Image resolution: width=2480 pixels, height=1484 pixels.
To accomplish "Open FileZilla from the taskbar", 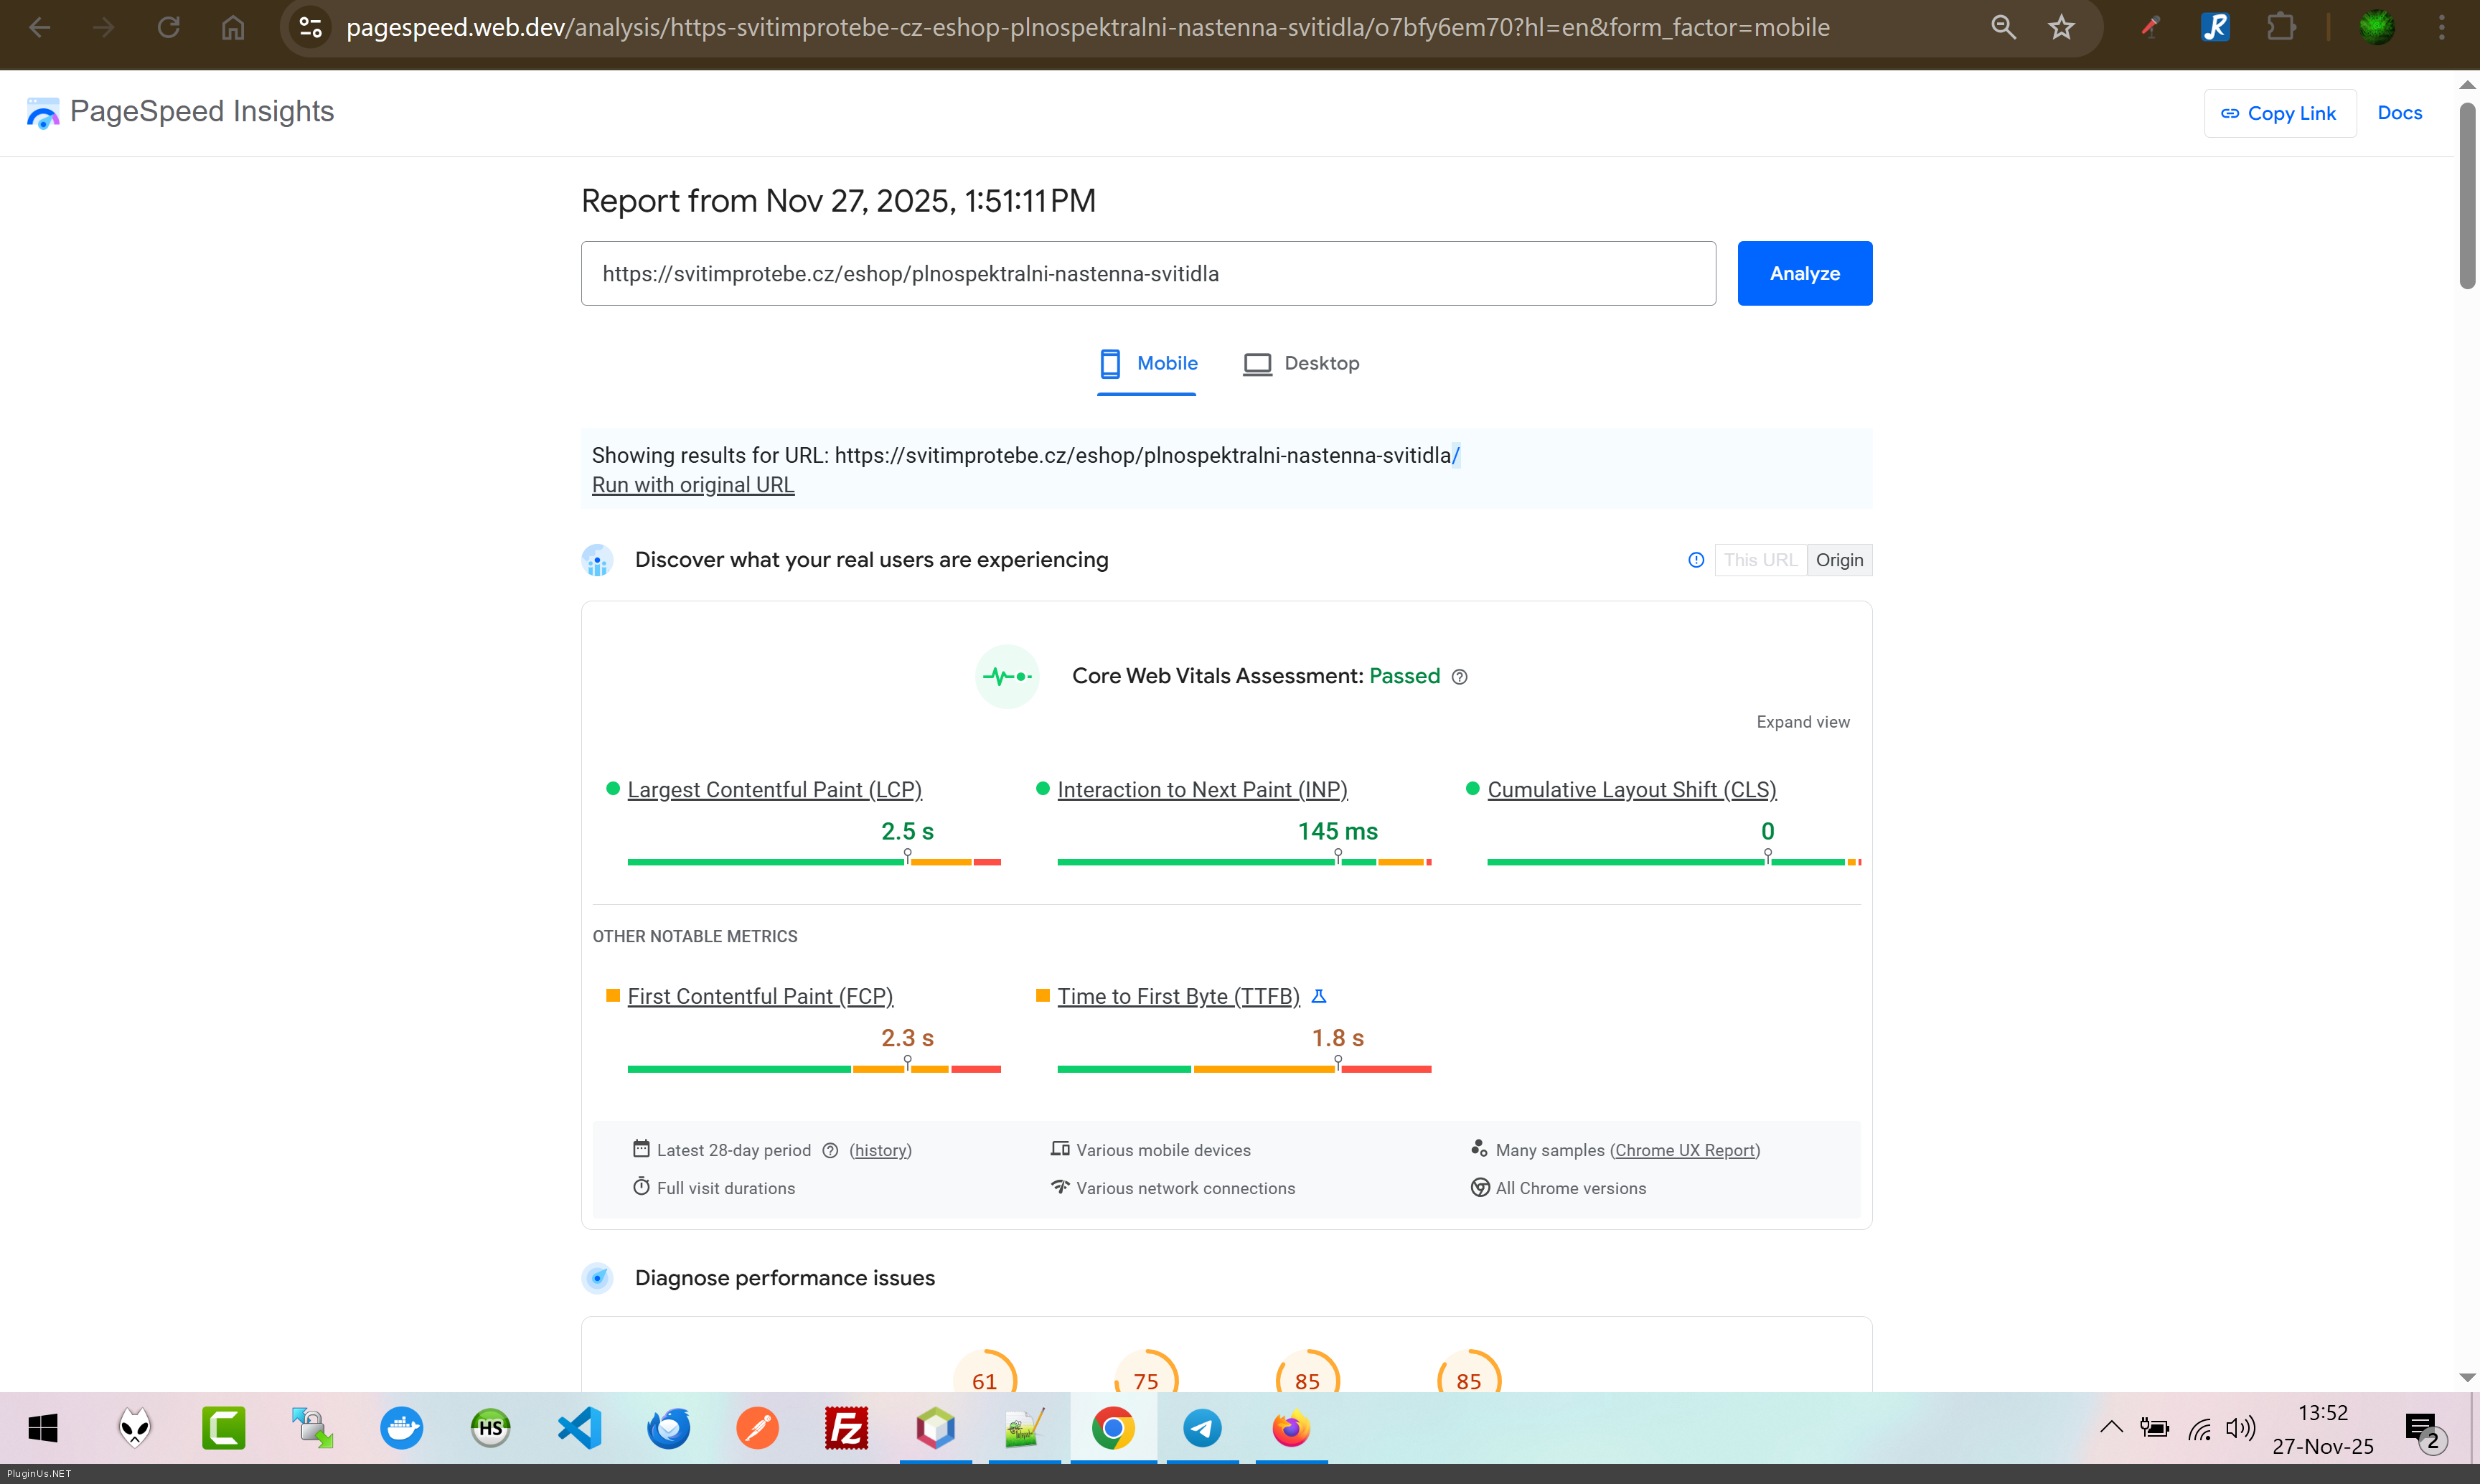I will pos(846,1428).
